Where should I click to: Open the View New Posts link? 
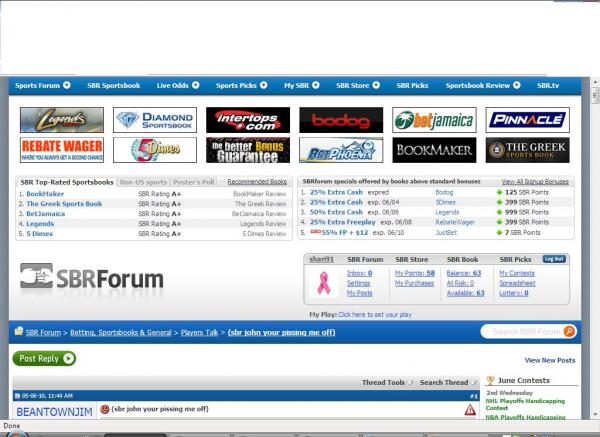click(549, 360)
